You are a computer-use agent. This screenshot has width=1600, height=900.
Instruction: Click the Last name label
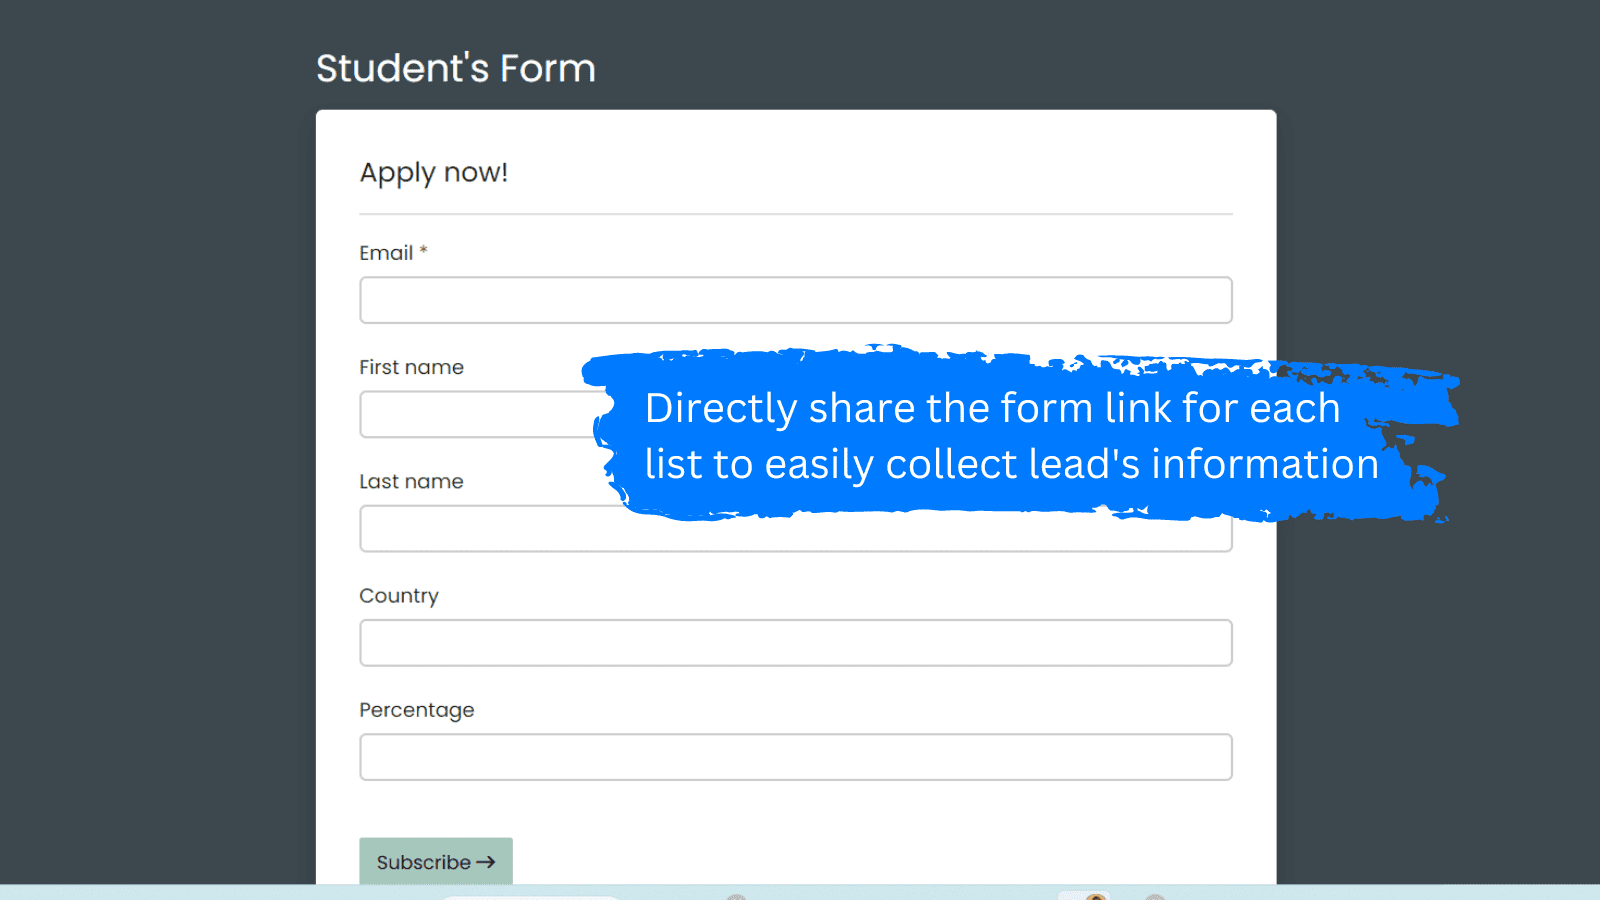pyautogui.click(x=411, y=481)
